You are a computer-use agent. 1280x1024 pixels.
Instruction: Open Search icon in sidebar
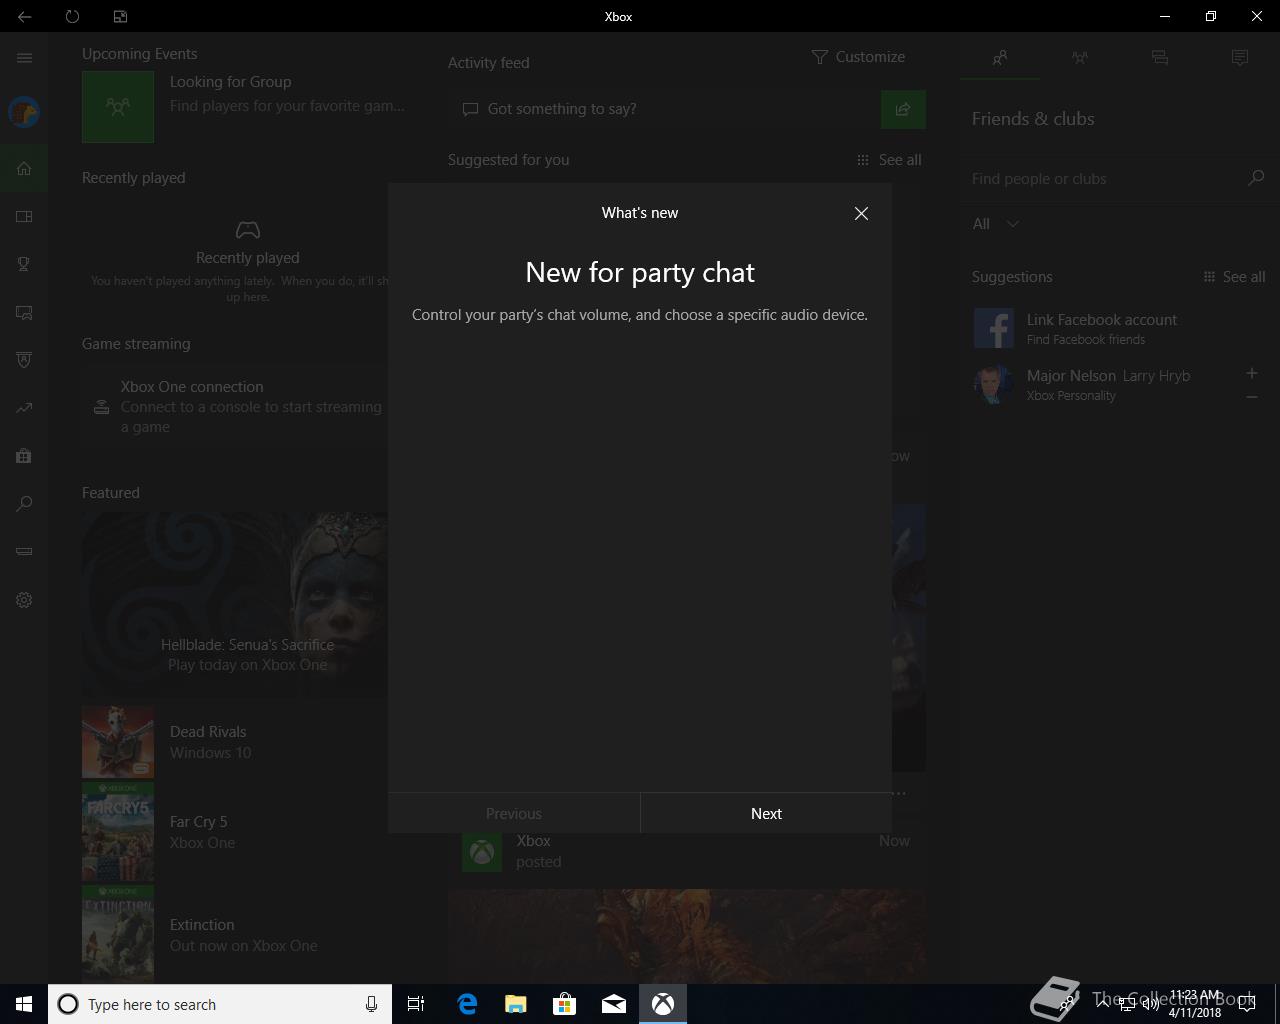(x=24, y=504)
